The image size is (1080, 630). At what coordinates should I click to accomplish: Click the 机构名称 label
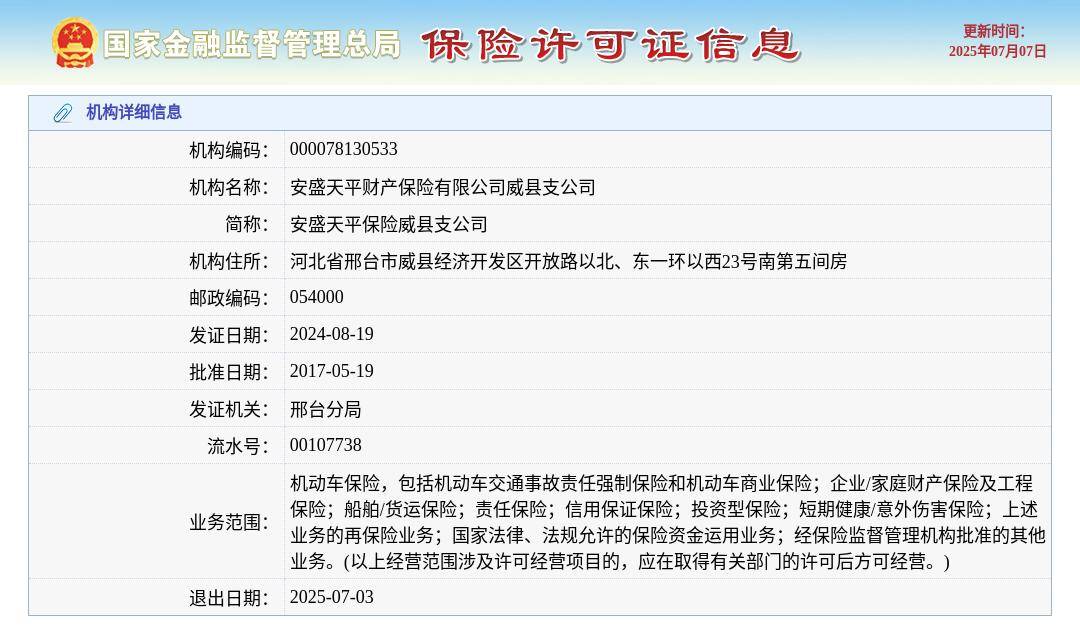229,187
